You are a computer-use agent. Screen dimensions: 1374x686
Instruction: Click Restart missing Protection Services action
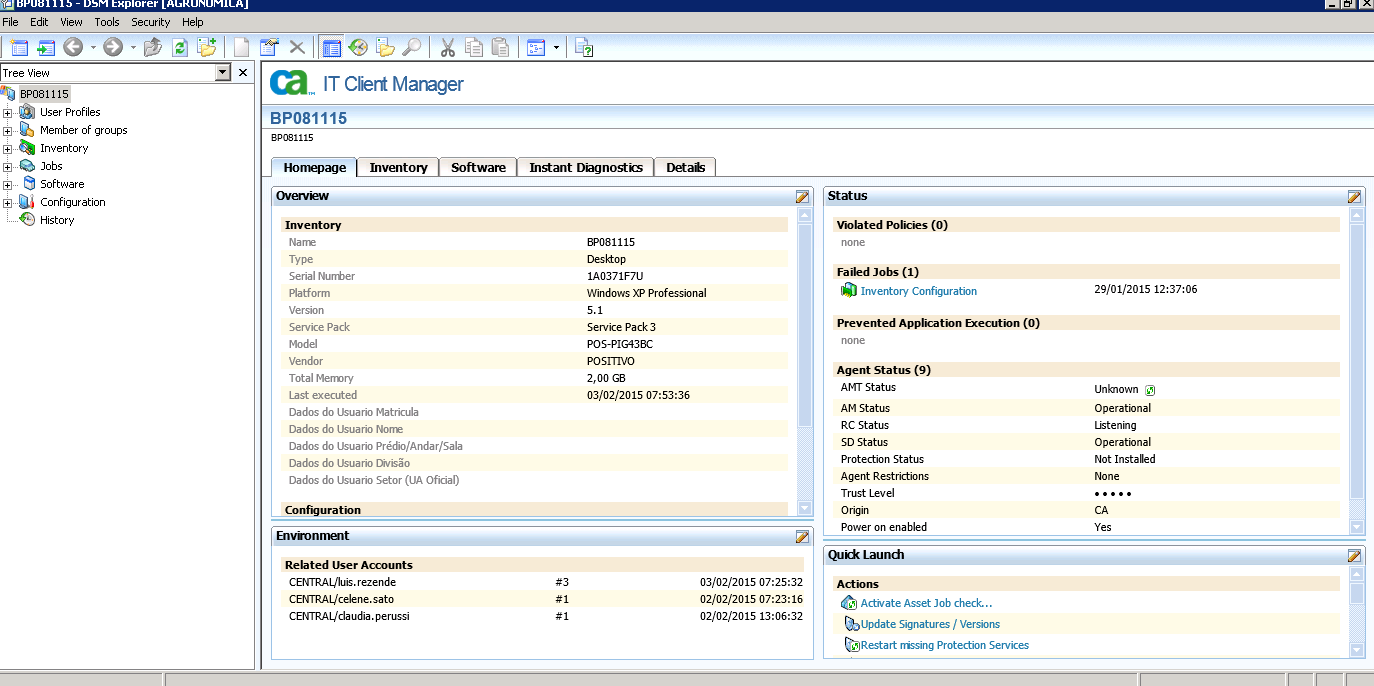click(943, 645)
